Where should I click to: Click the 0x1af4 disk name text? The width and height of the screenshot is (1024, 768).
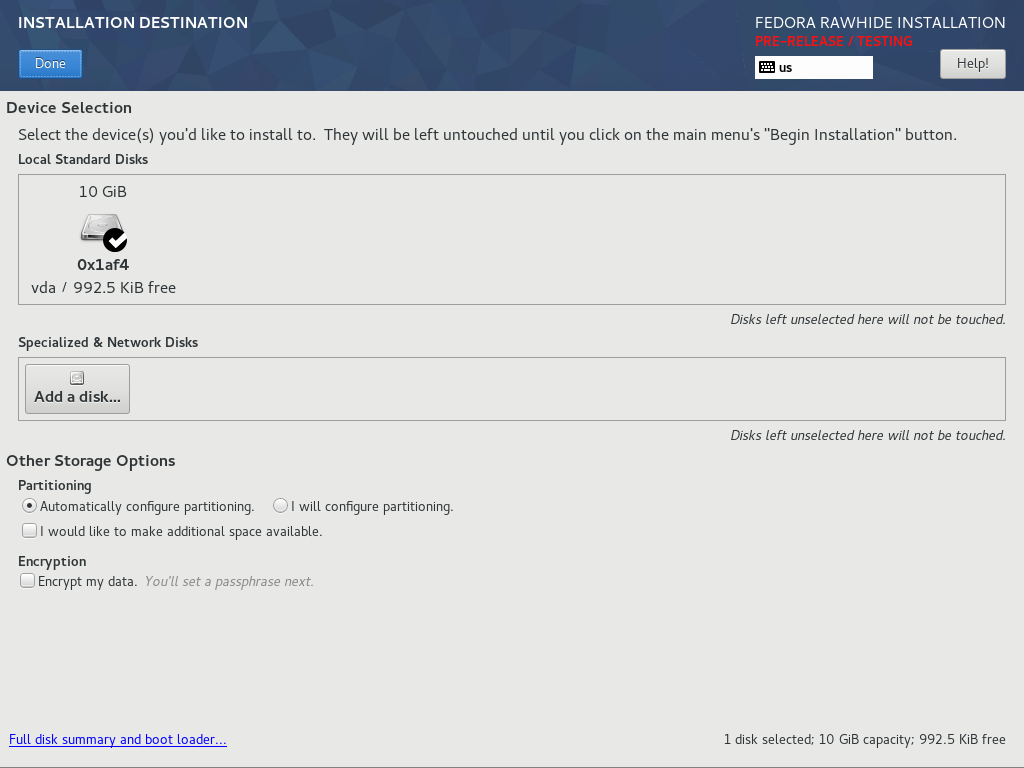[103, 264]
